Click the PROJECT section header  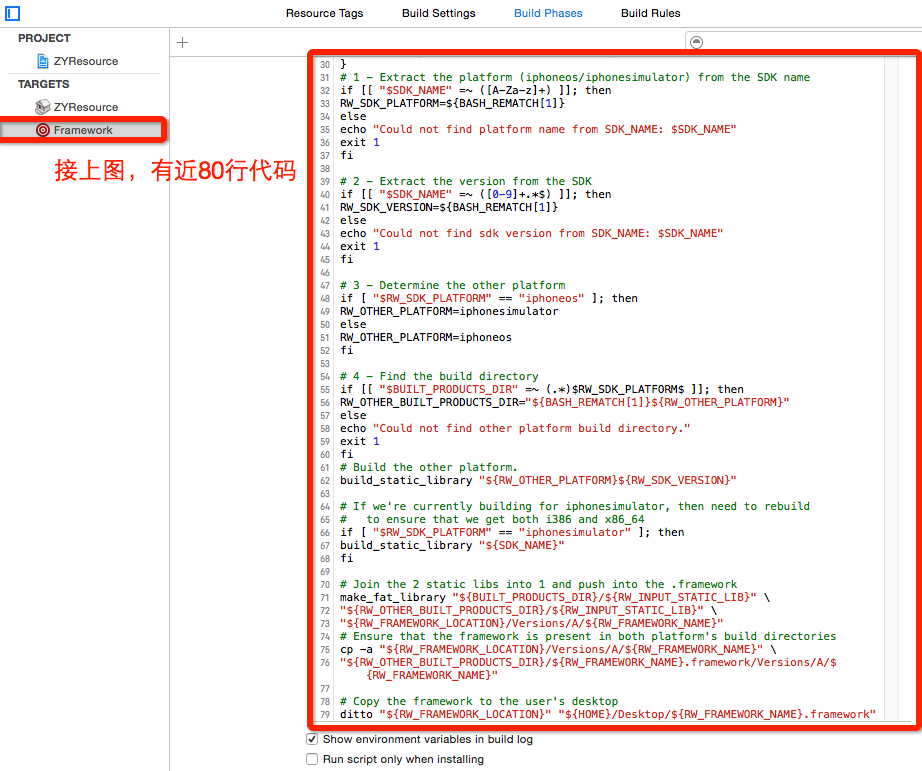pyautogui.click(x=44, y=38)
